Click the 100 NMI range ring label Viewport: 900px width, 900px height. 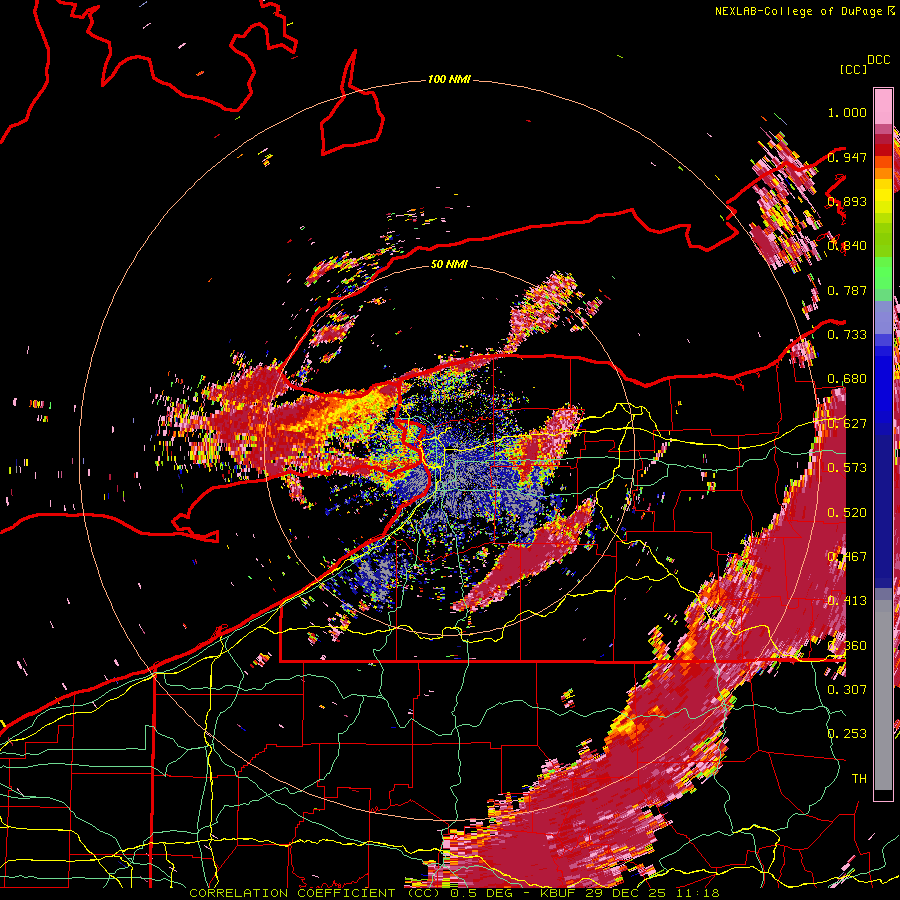click(449, 79)
